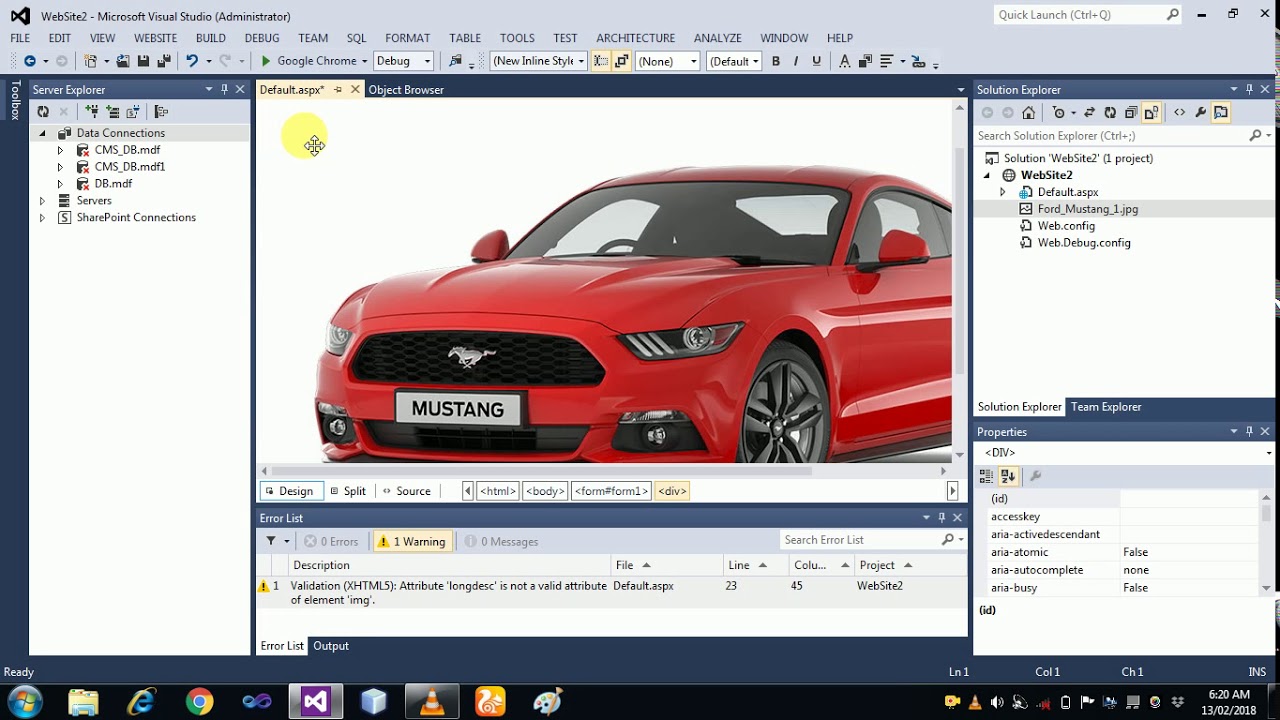This screenshot has height=720, width=1280.
Task: Toggle the 0 Errors filter button
Action: coord(331,541)
